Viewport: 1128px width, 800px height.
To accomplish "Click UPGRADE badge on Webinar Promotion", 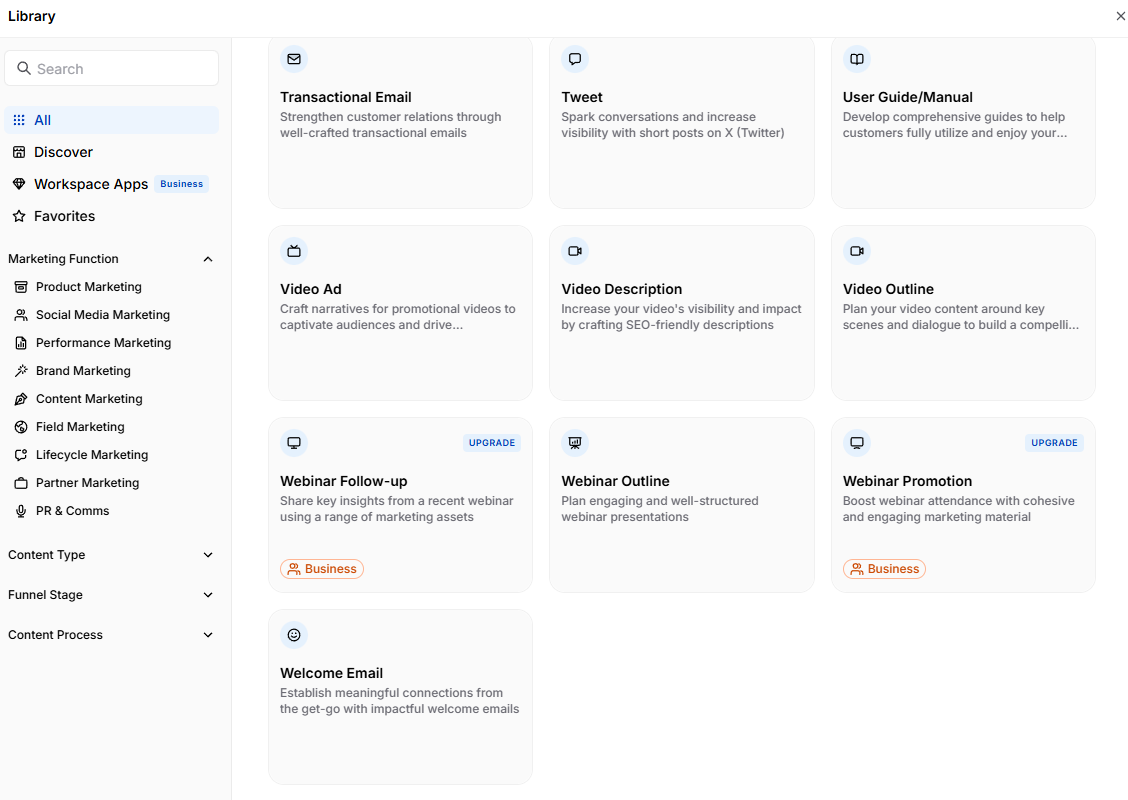I will coord(1054,442).
